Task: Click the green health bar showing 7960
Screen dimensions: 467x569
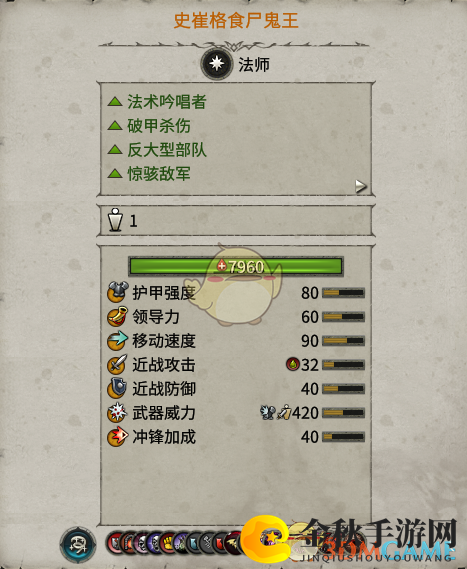Action: 236,267
